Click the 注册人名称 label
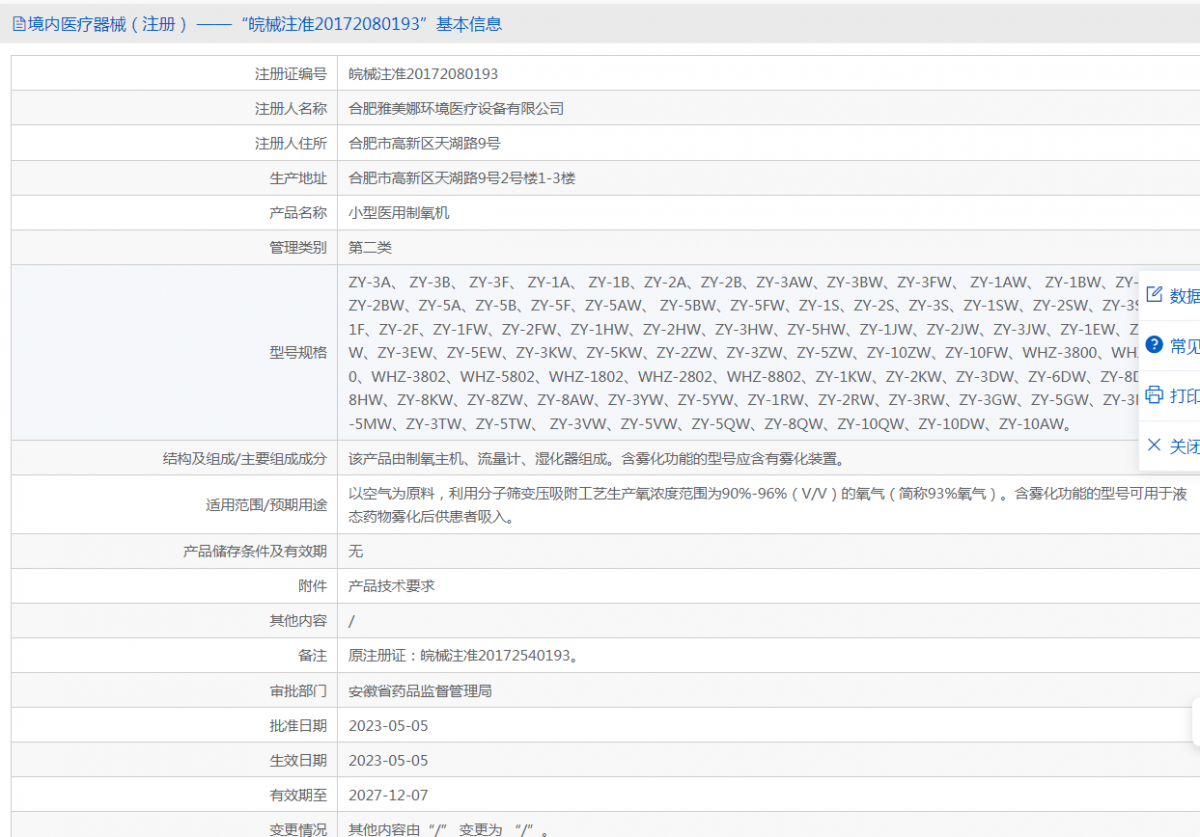The height and width of the screenshot is (837, 1200). 291,108
